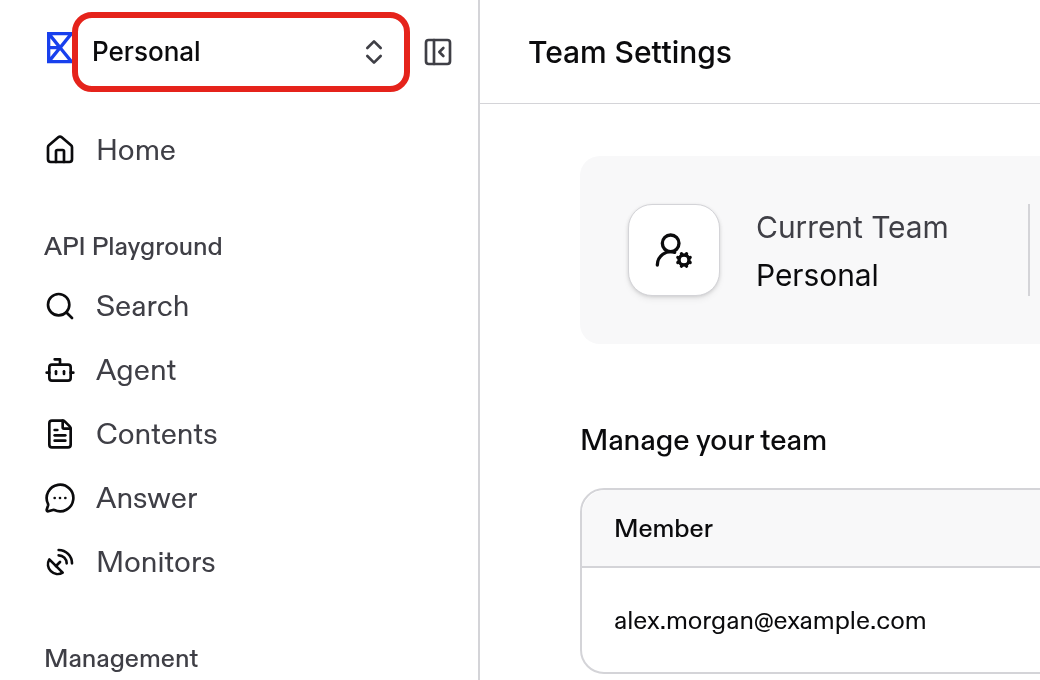This screenshot has height=680, width=1040.
Task: Click the Contents document icon
Action: point(60,435)
